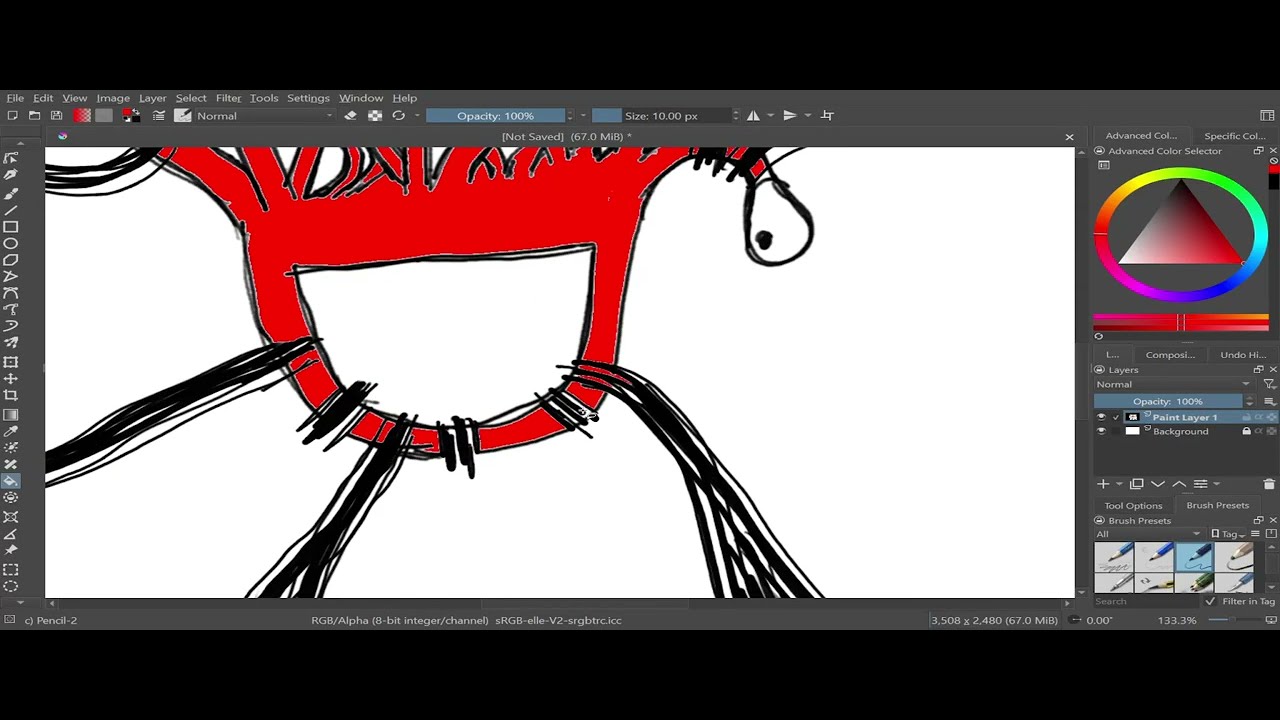
Task: Select the Enclose and Fill tool
Action: (11, 499)
